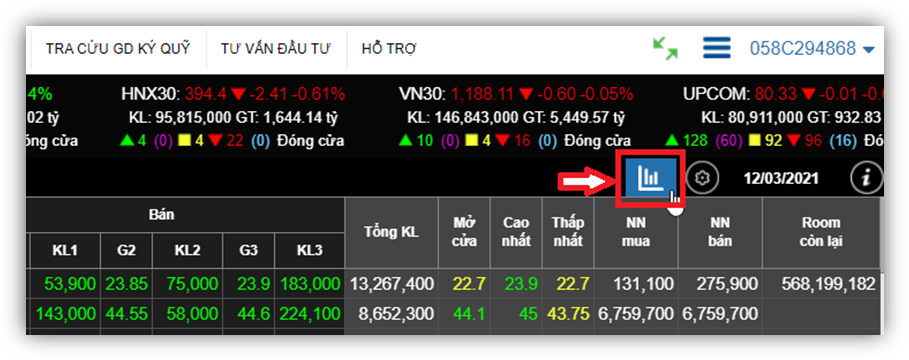Click the Cao nhất column header
This screenshot has width=909, height=360.
point(516,232)
